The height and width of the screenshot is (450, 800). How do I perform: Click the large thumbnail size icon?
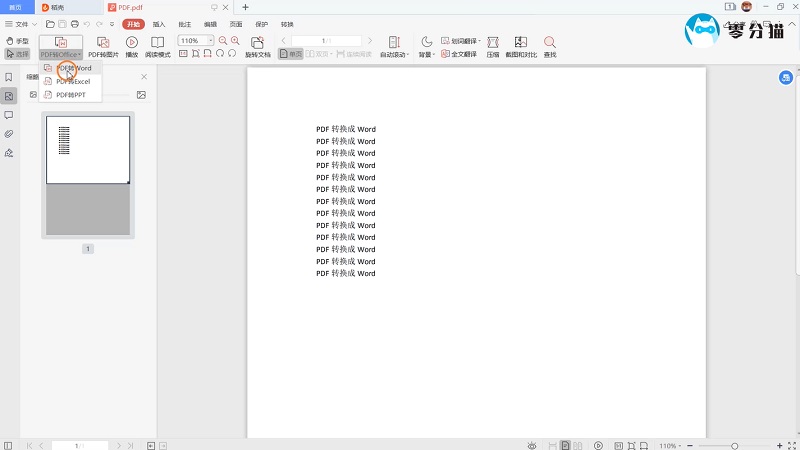coord(141,95)
